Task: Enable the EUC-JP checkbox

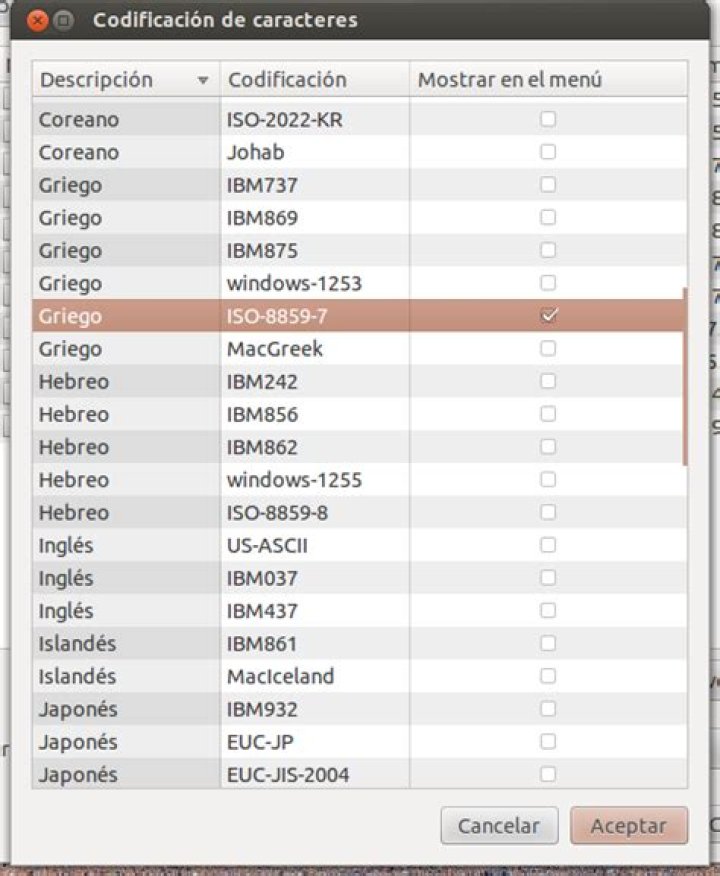Action: tap(548, 741)
